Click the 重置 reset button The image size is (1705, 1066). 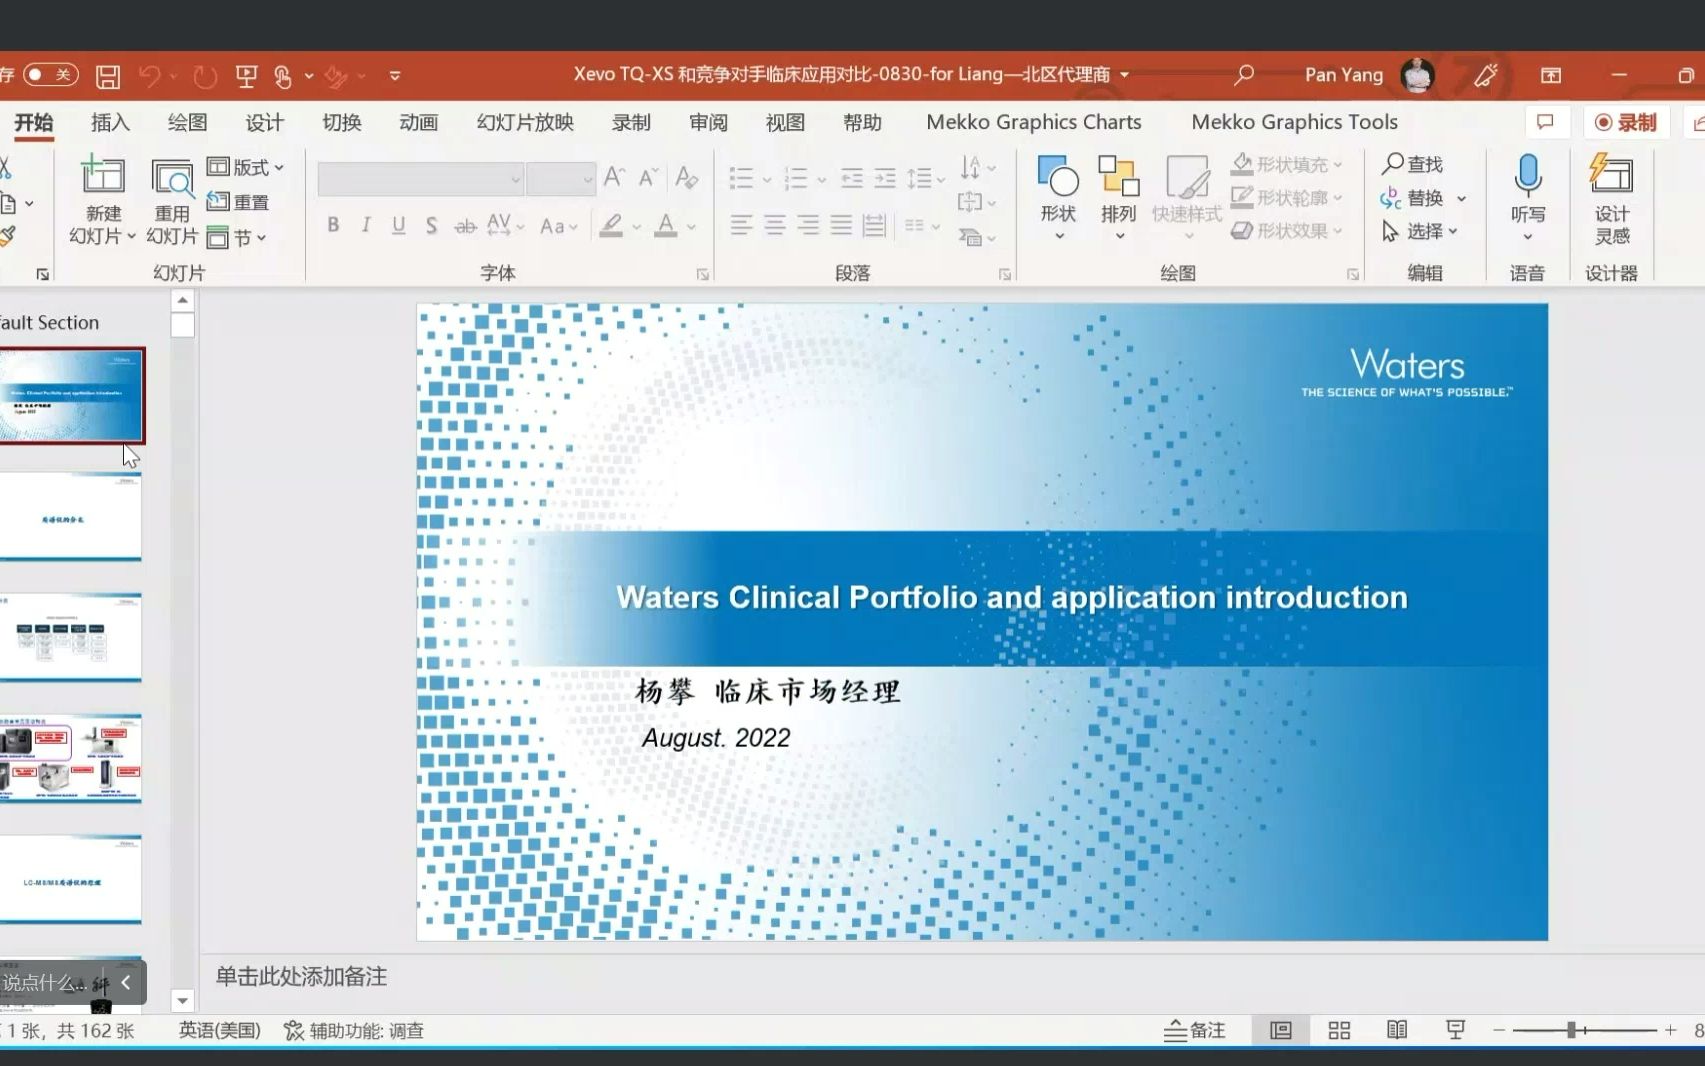tap(238, 202)
